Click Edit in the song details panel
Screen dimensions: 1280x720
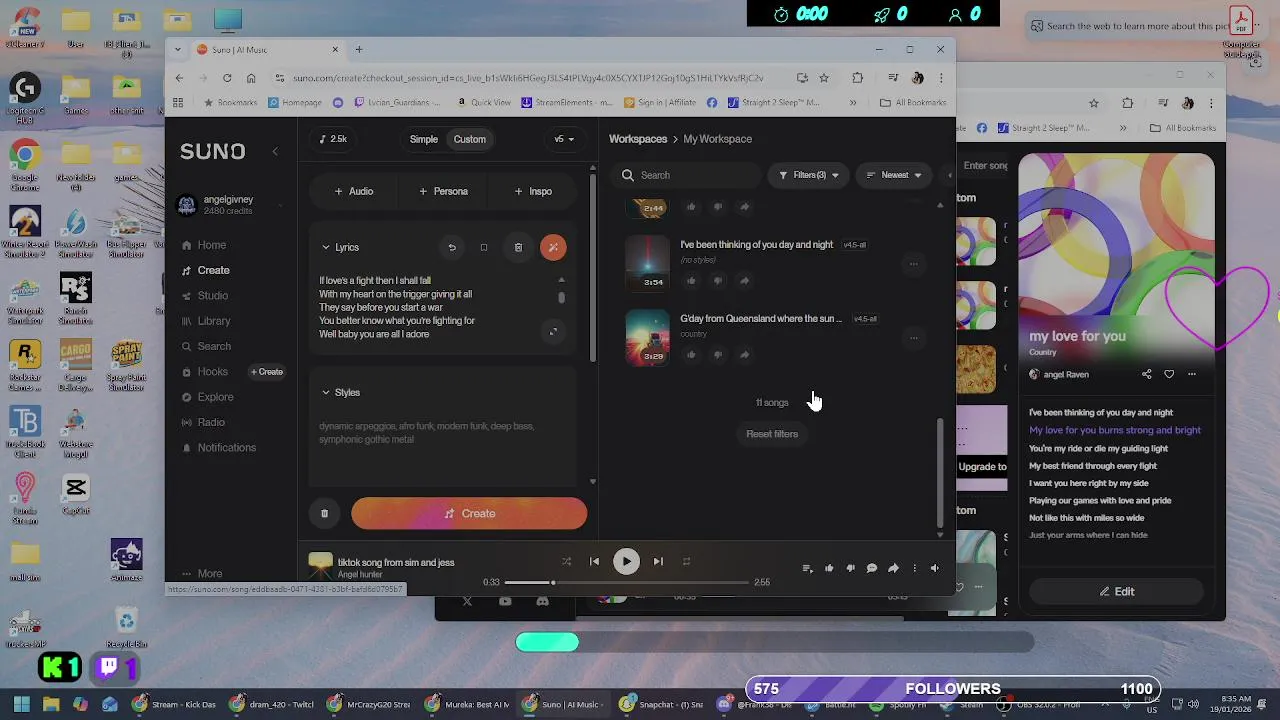point(1116,591)
